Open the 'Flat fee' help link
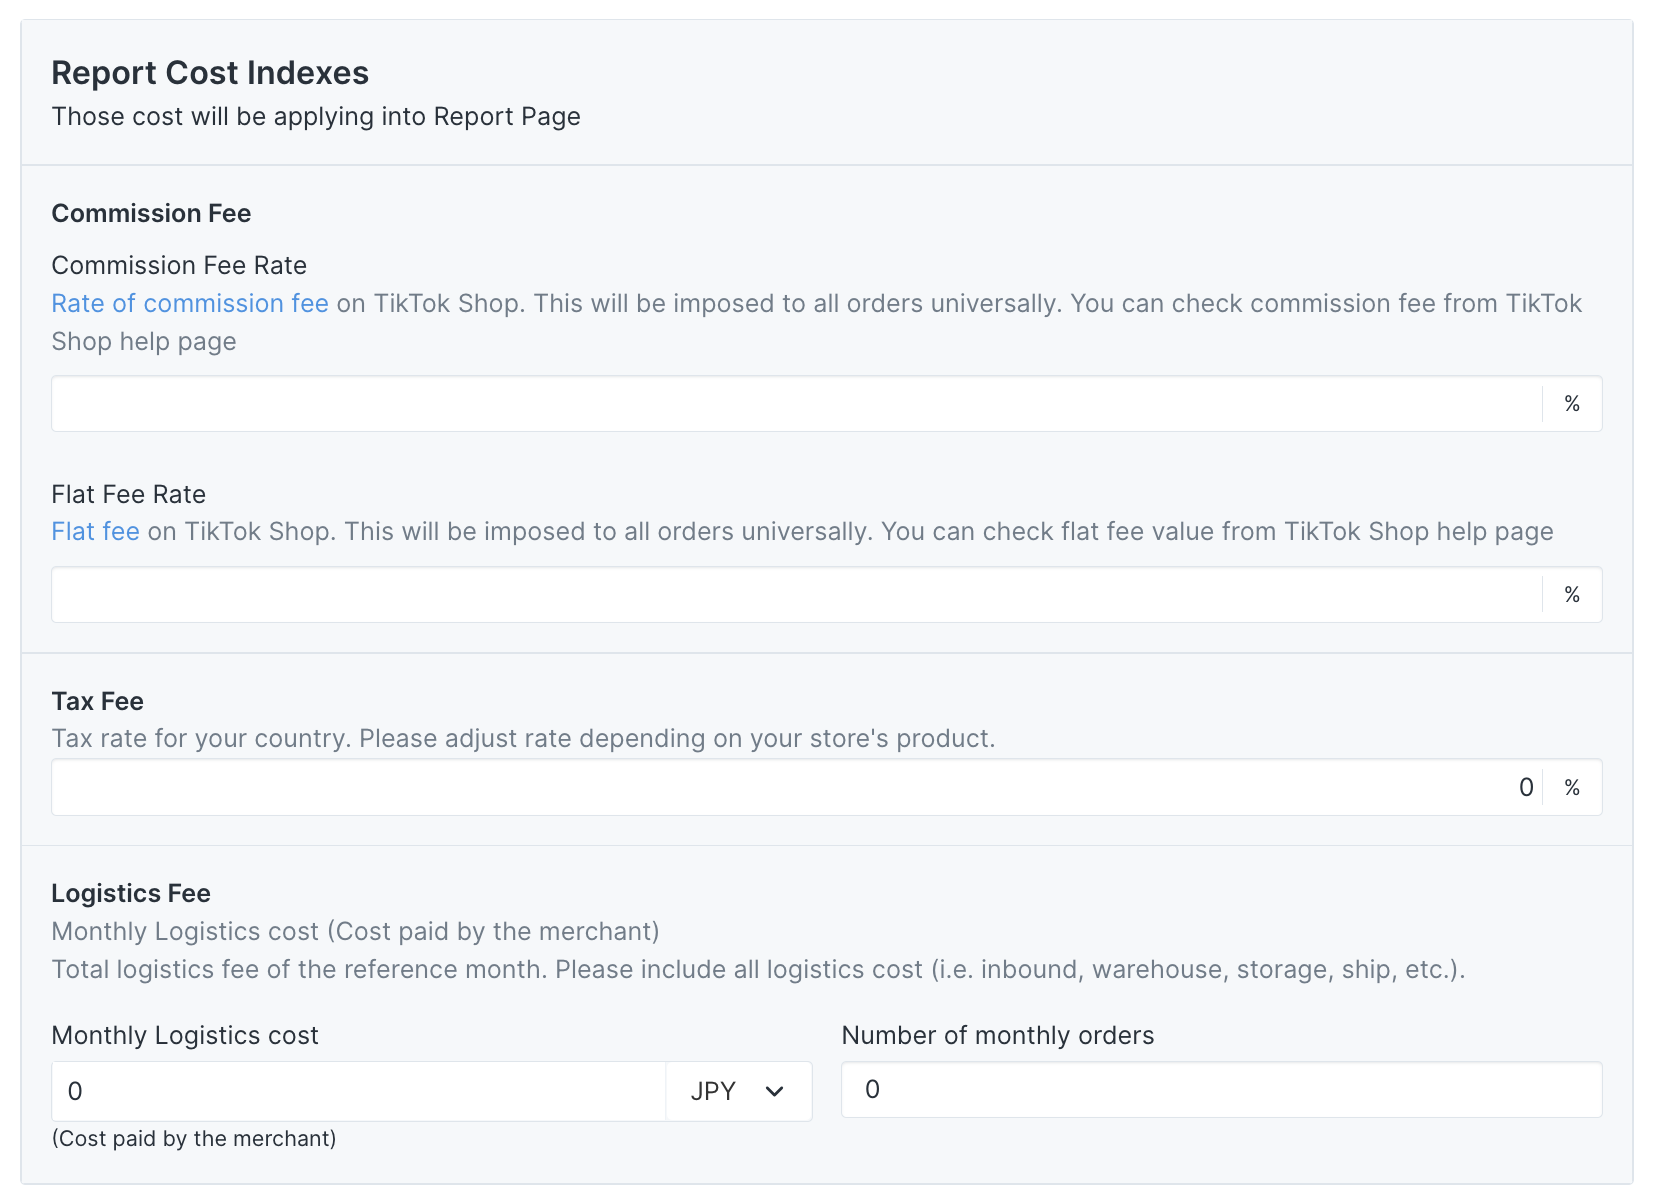The height and width of the screenshot is (1204, 1664). (x=95, y=532)
